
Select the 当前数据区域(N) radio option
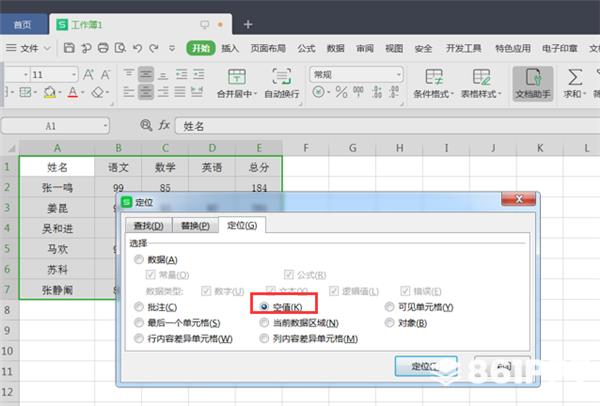point(264,323)
